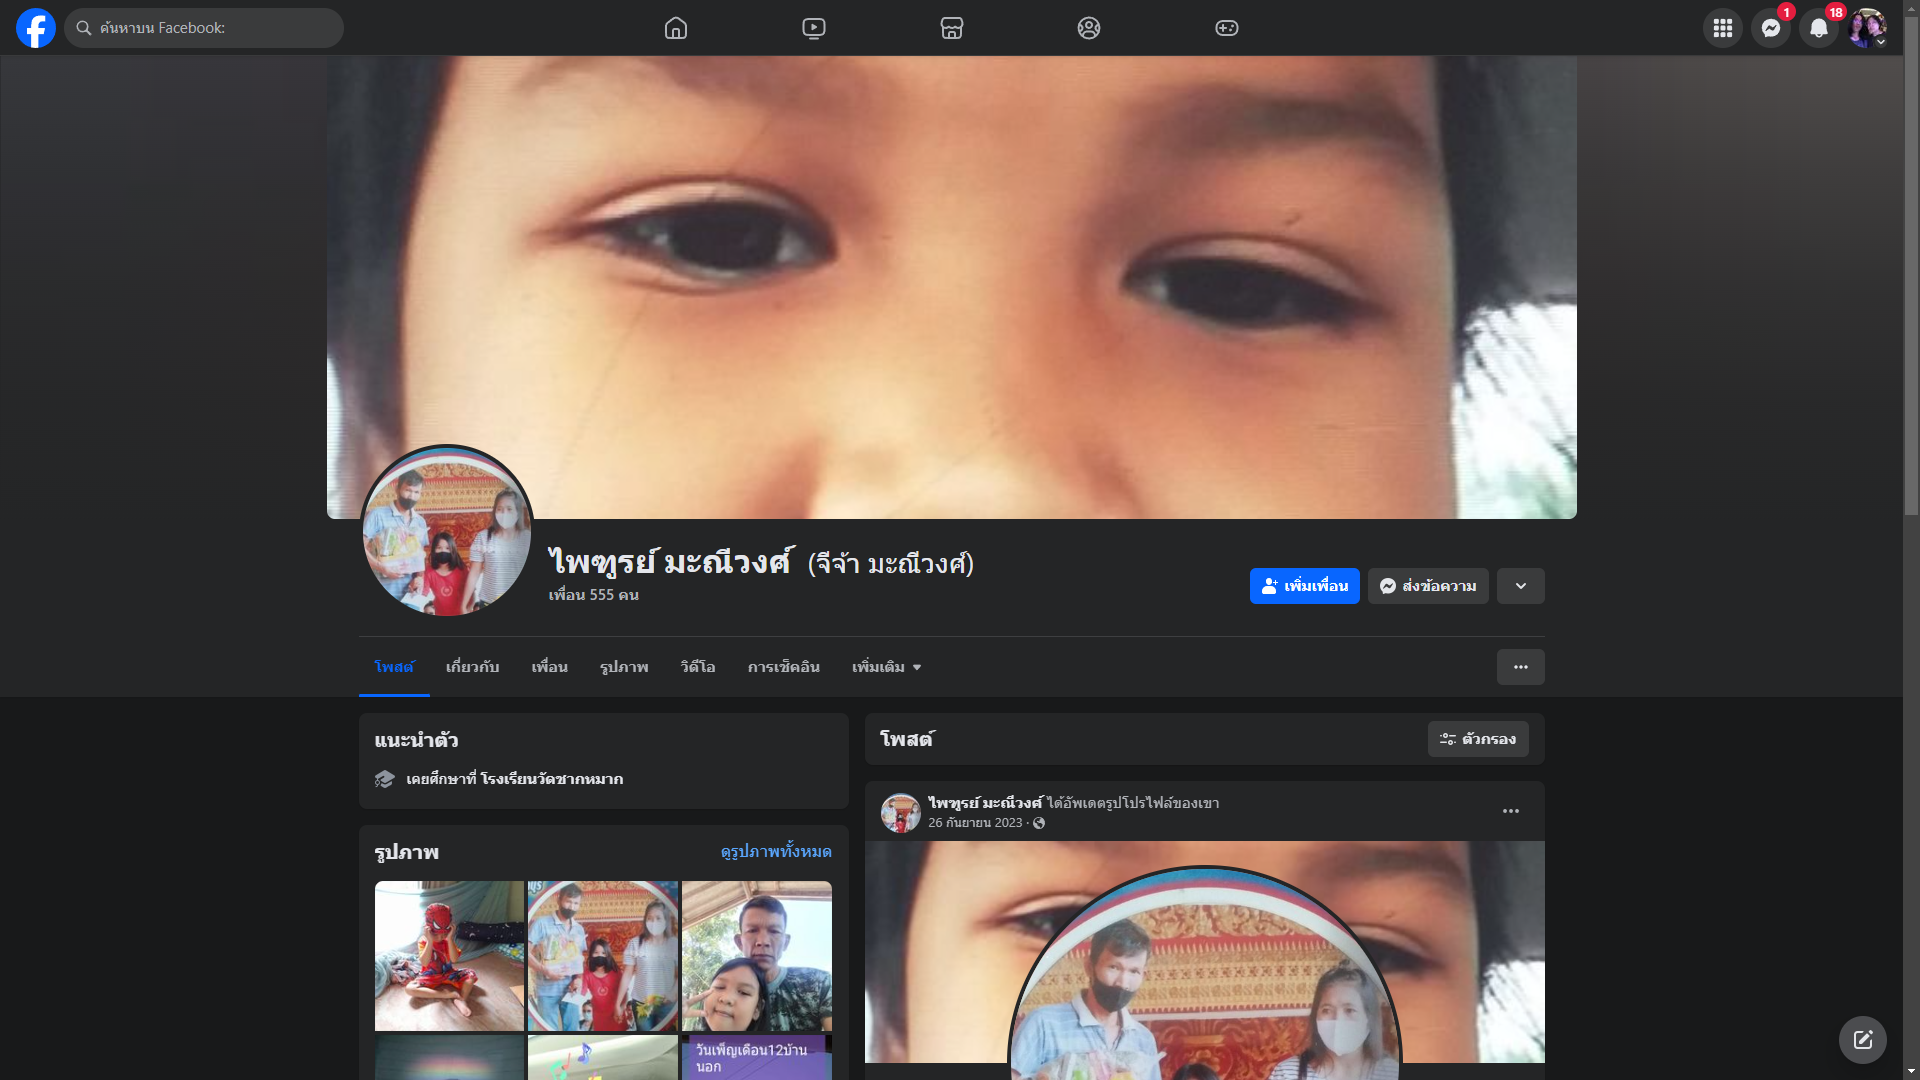1920x1080 pixels.
Task: Open the Spider-Man costume photo thumbnail
Action: point(449,955)
